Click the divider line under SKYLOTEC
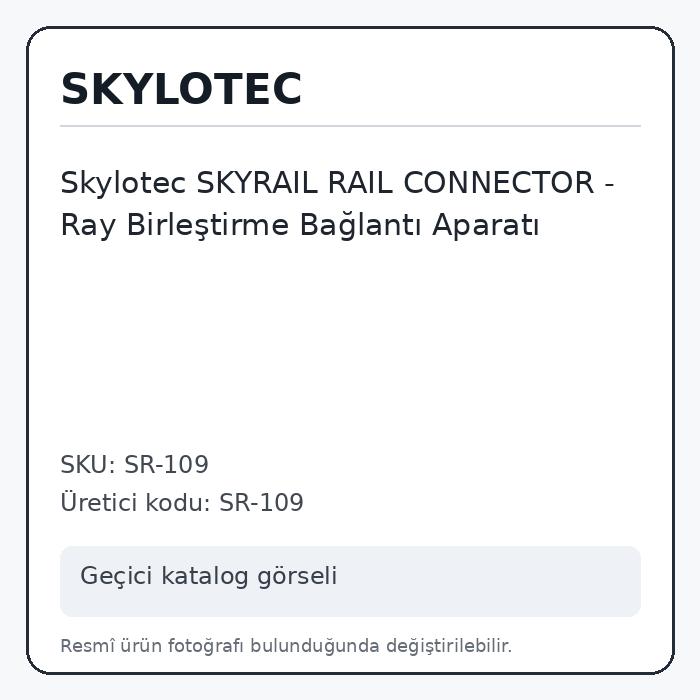 point(350,126)
